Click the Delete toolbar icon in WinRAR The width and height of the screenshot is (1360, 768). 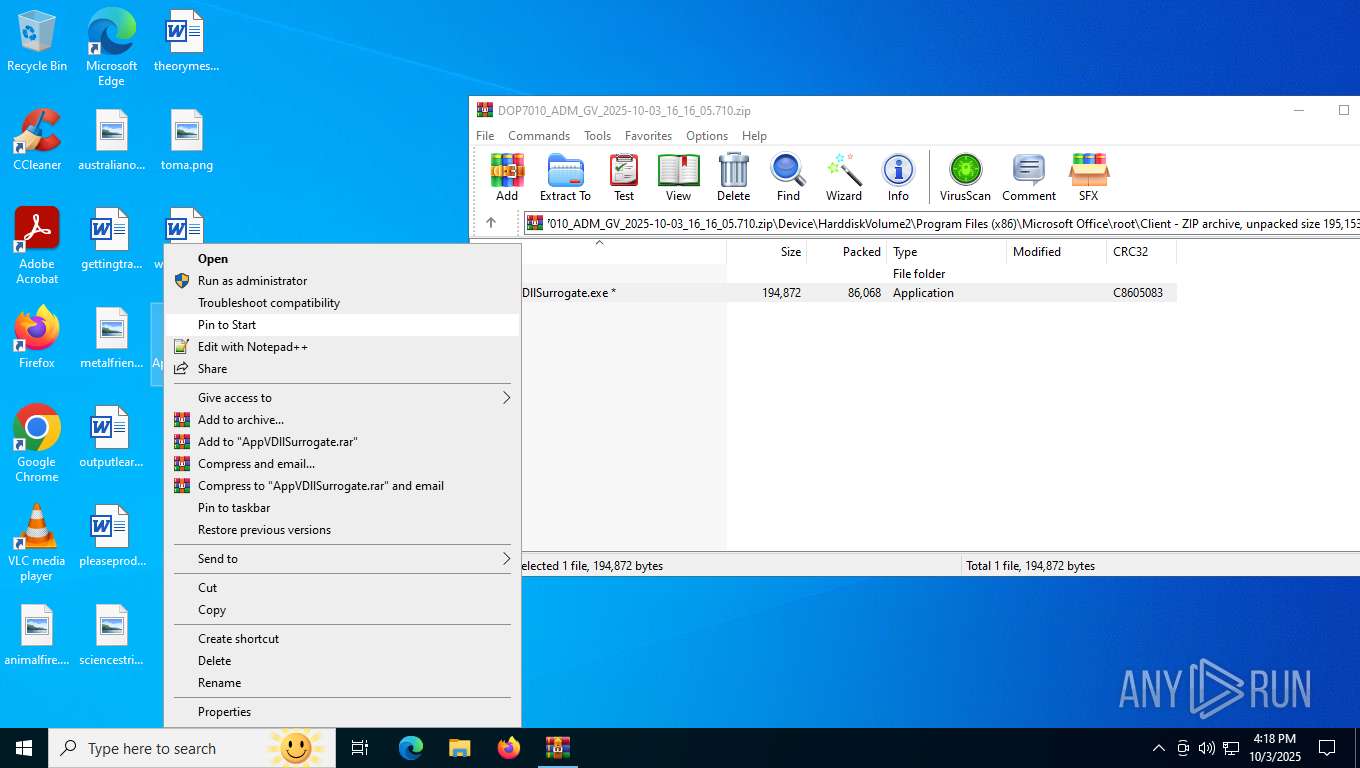733,178
